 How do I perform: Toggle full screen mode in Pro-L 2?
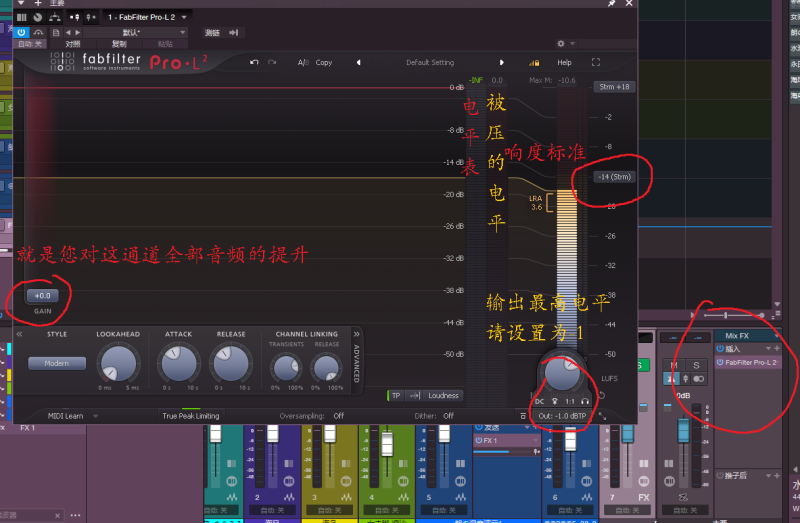(x=596, y=62)
